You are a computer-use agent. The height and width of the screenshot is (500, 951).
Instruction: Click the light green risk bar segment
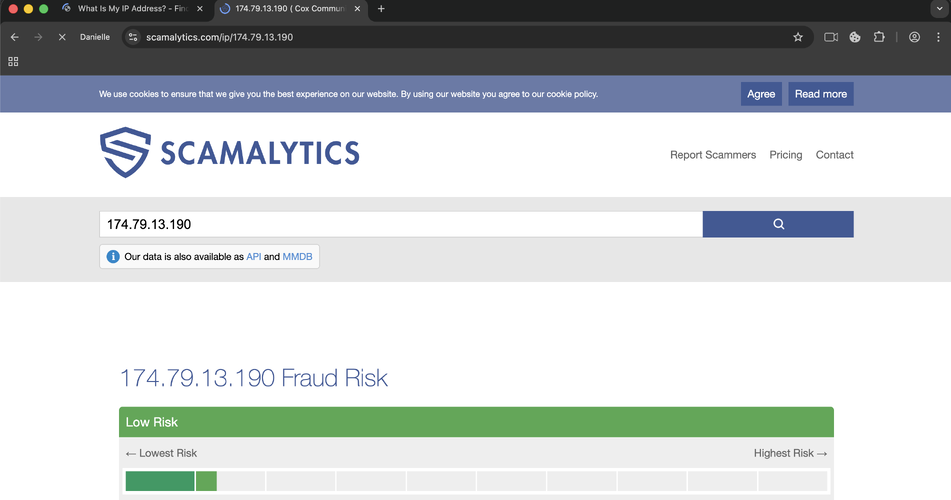[x=206, y=481]
